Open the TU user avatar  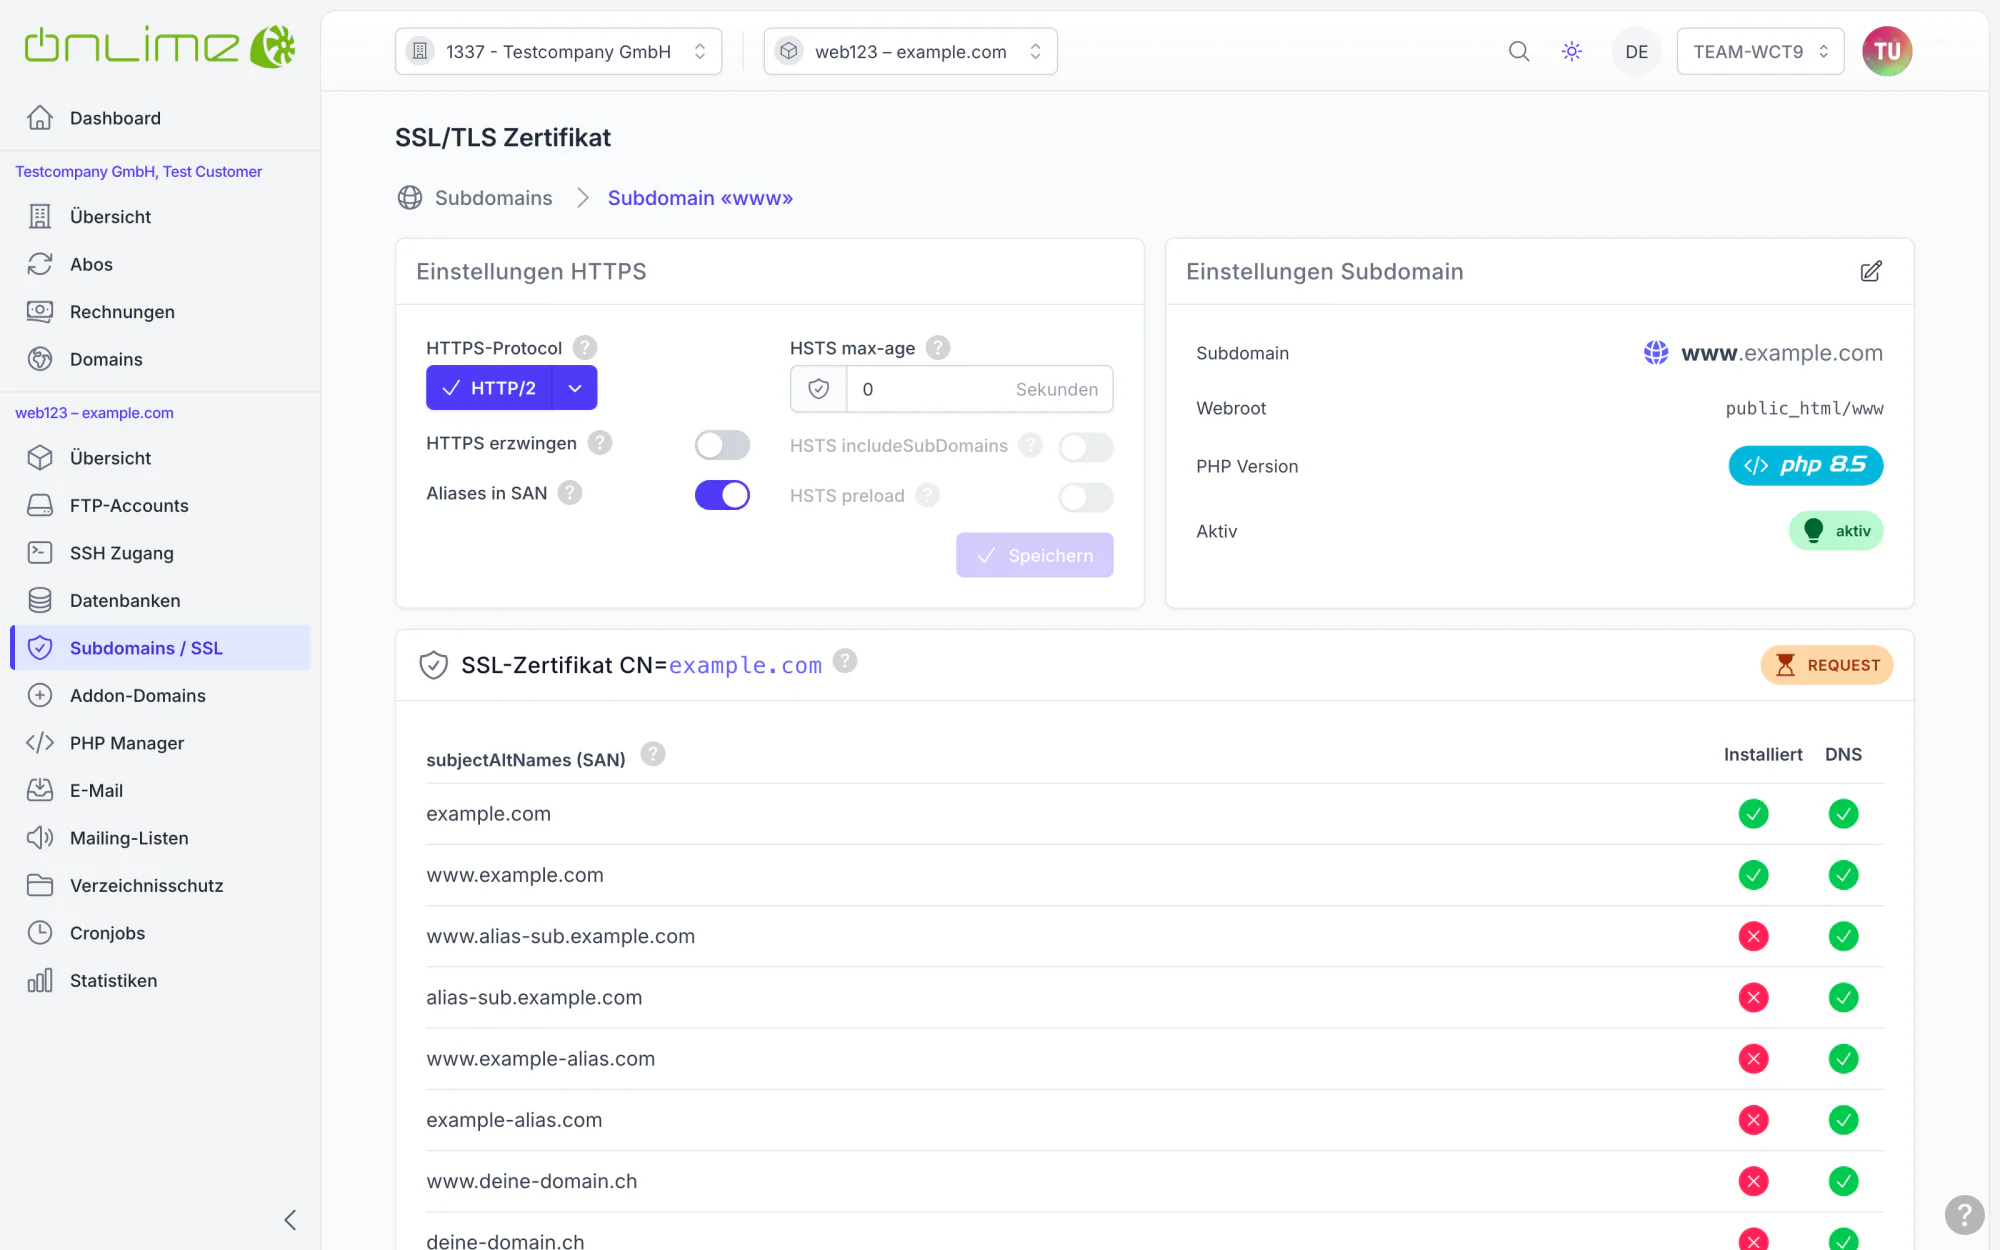(x=1887, y=51)
